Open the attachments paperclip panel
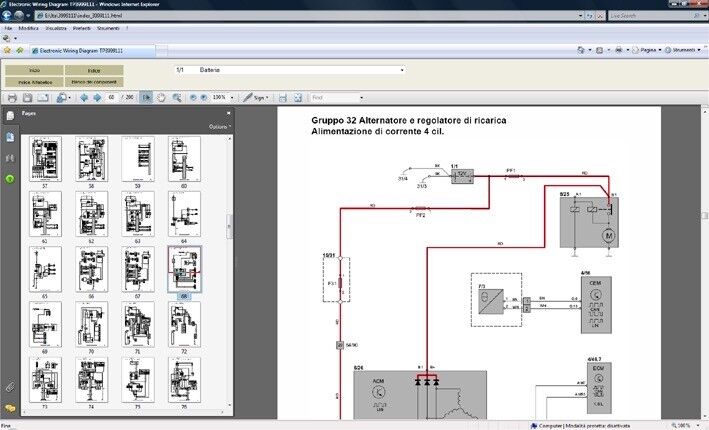This screenshot has width=709, height=430. coord(10,386)
